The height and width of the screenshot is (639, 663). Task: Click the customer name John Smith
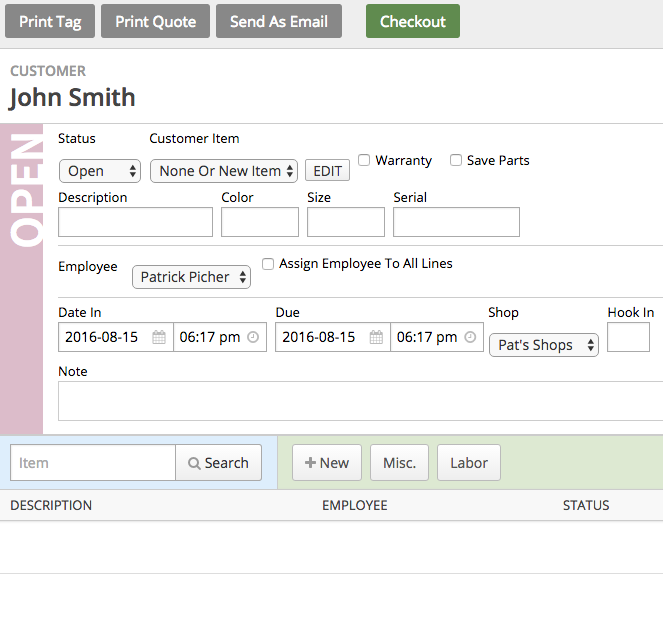[x=72, y=98]
